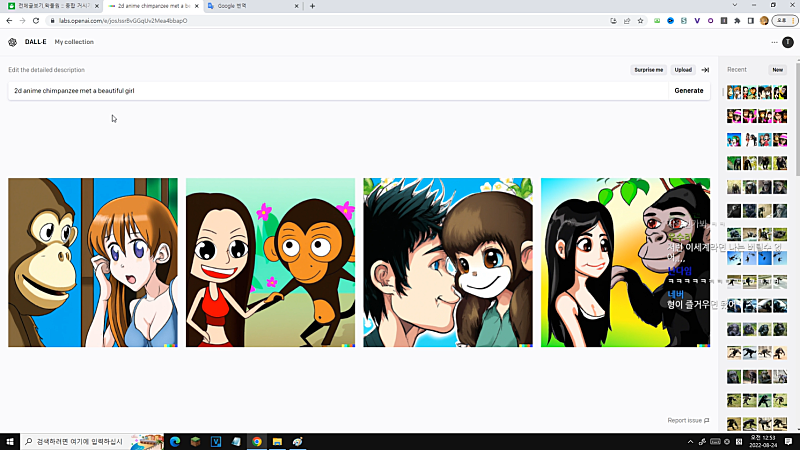Show hidden system tray icons

tap(690, 441)
